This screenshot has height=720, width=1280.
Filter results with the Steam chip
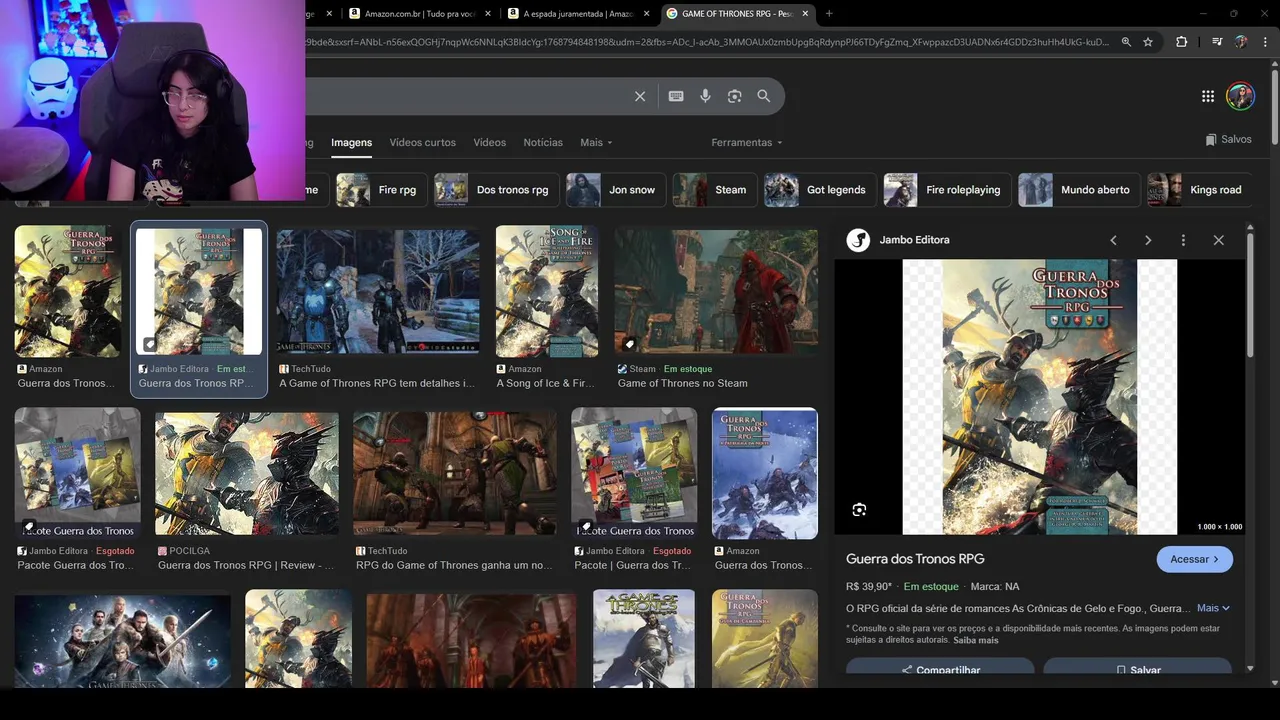(715, 190)
